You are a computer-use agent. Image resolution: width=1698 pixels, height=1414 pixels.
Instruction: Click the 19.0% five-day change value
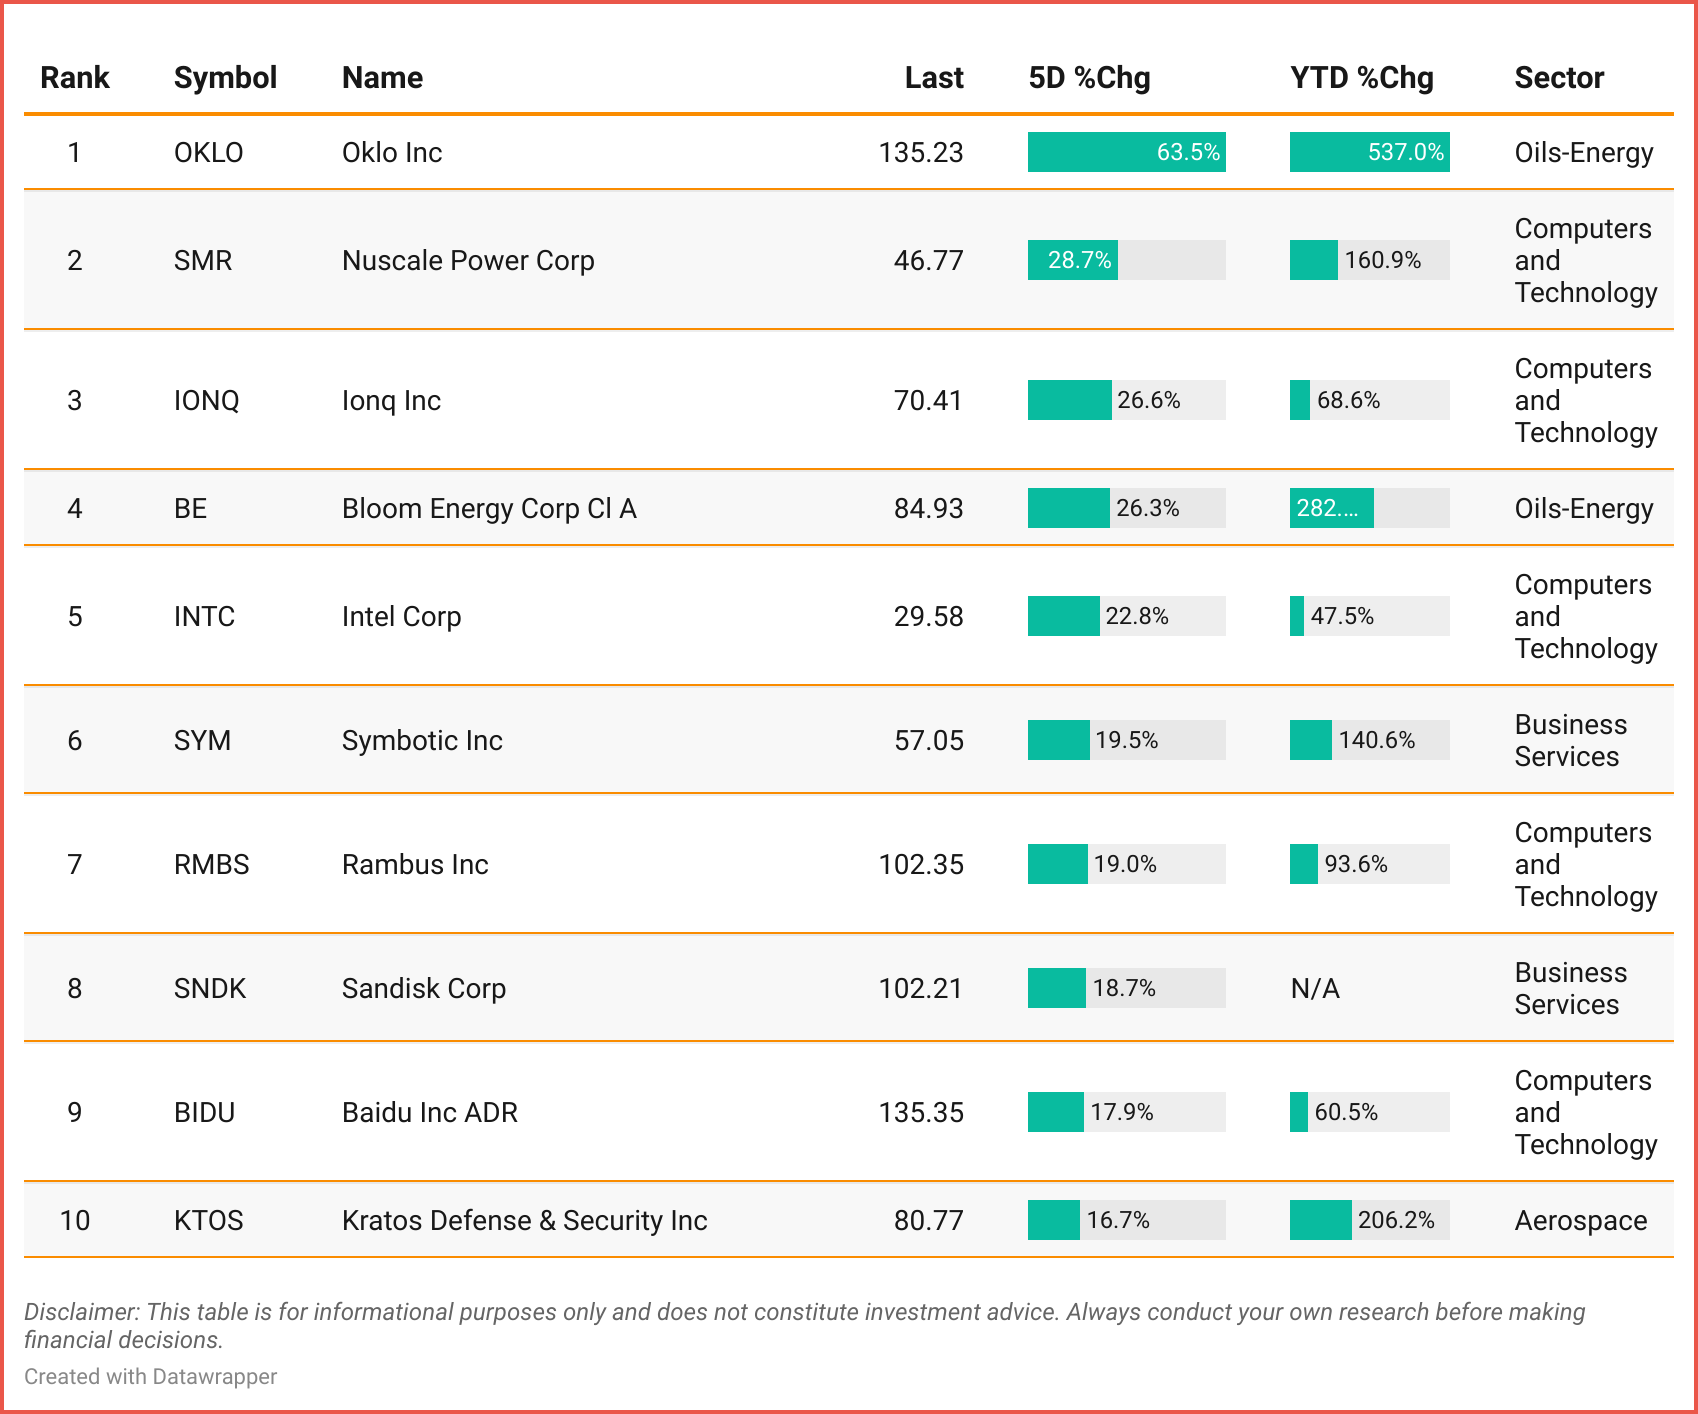click(1125, 864)
